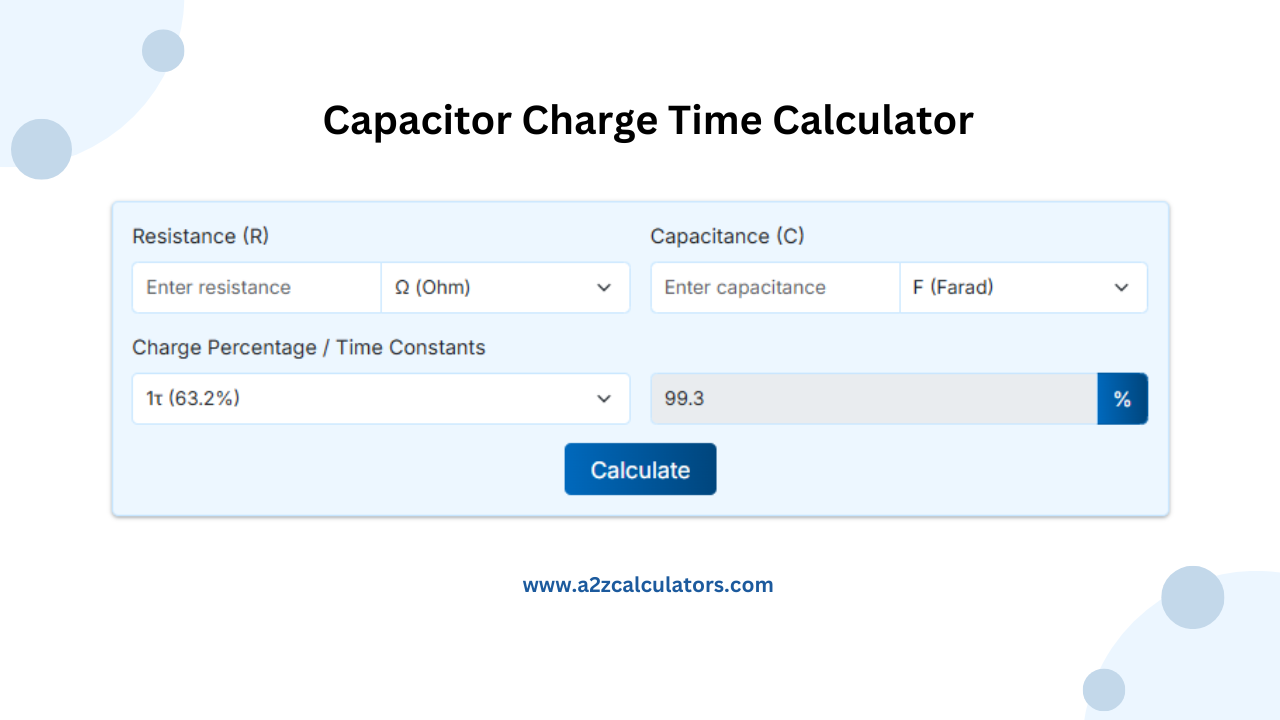This screenshot has height=720, width=1280.
Task: Open the F (Farad) capacitance unit selector
Action: click(x=1023, y=287)
